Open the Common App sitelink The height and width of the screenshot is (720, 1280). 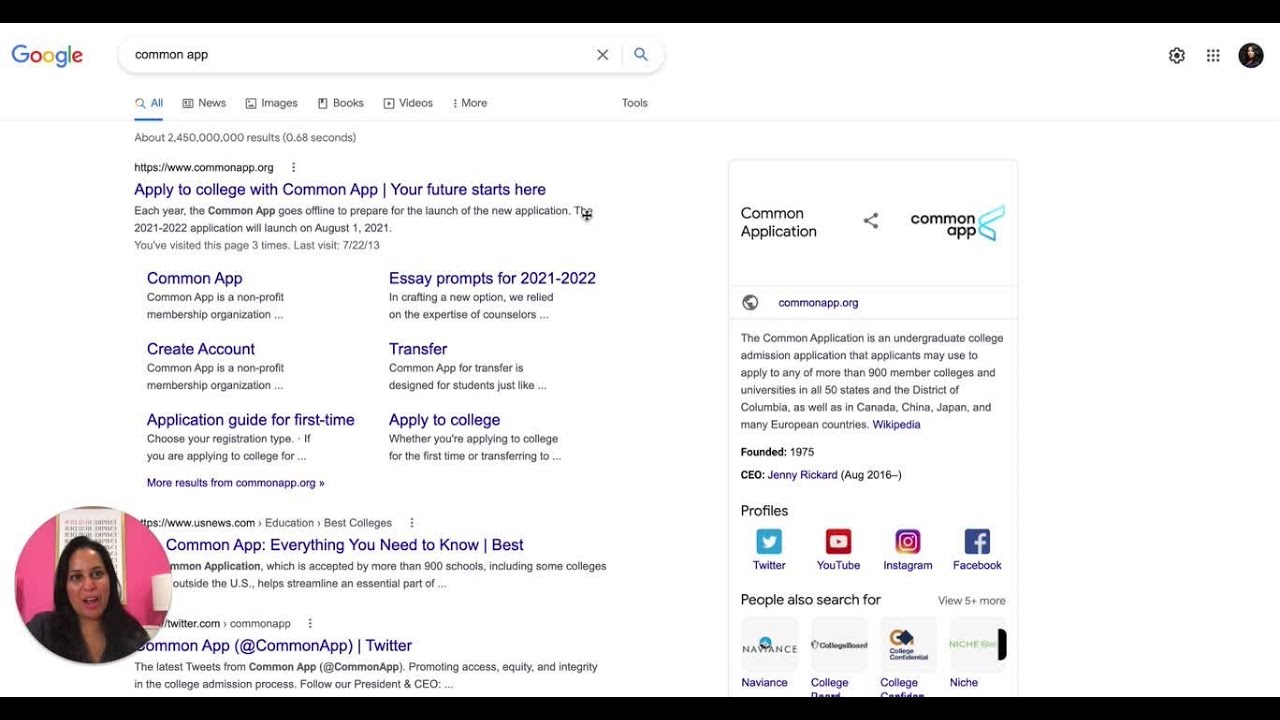[x=194, y=279]
